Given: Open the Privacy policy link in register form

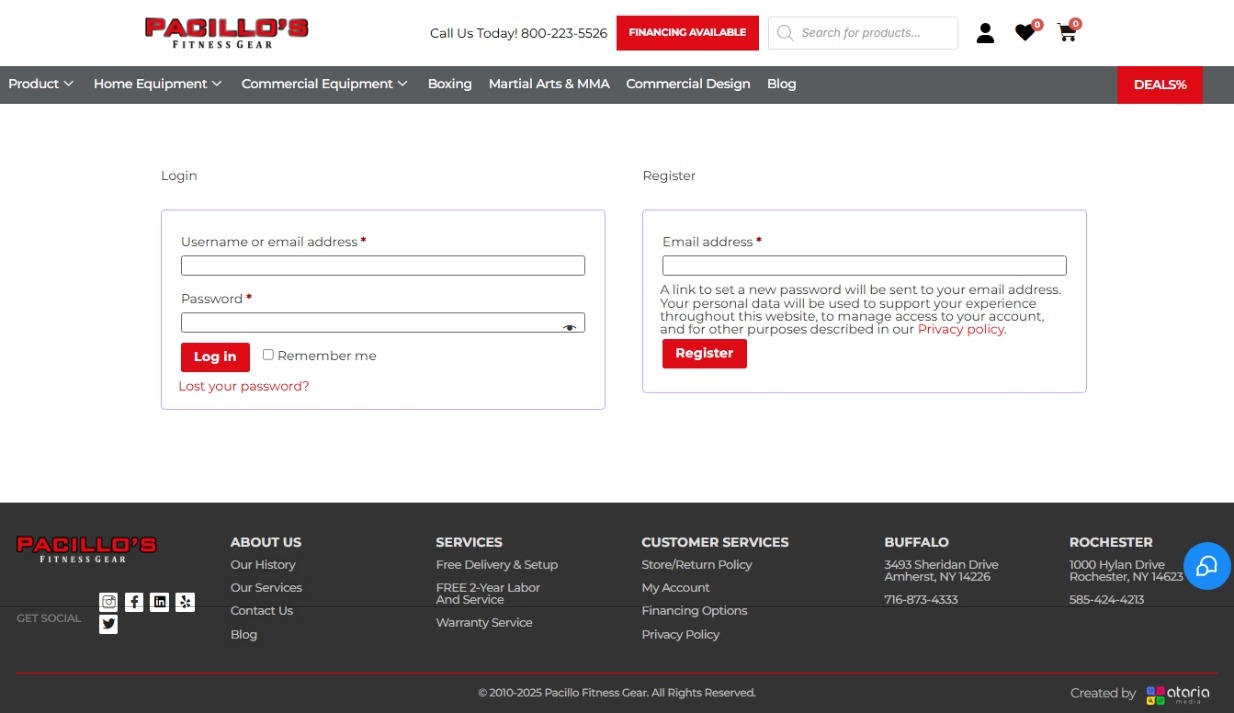Looking at the screenshot, I should [961, 329].
